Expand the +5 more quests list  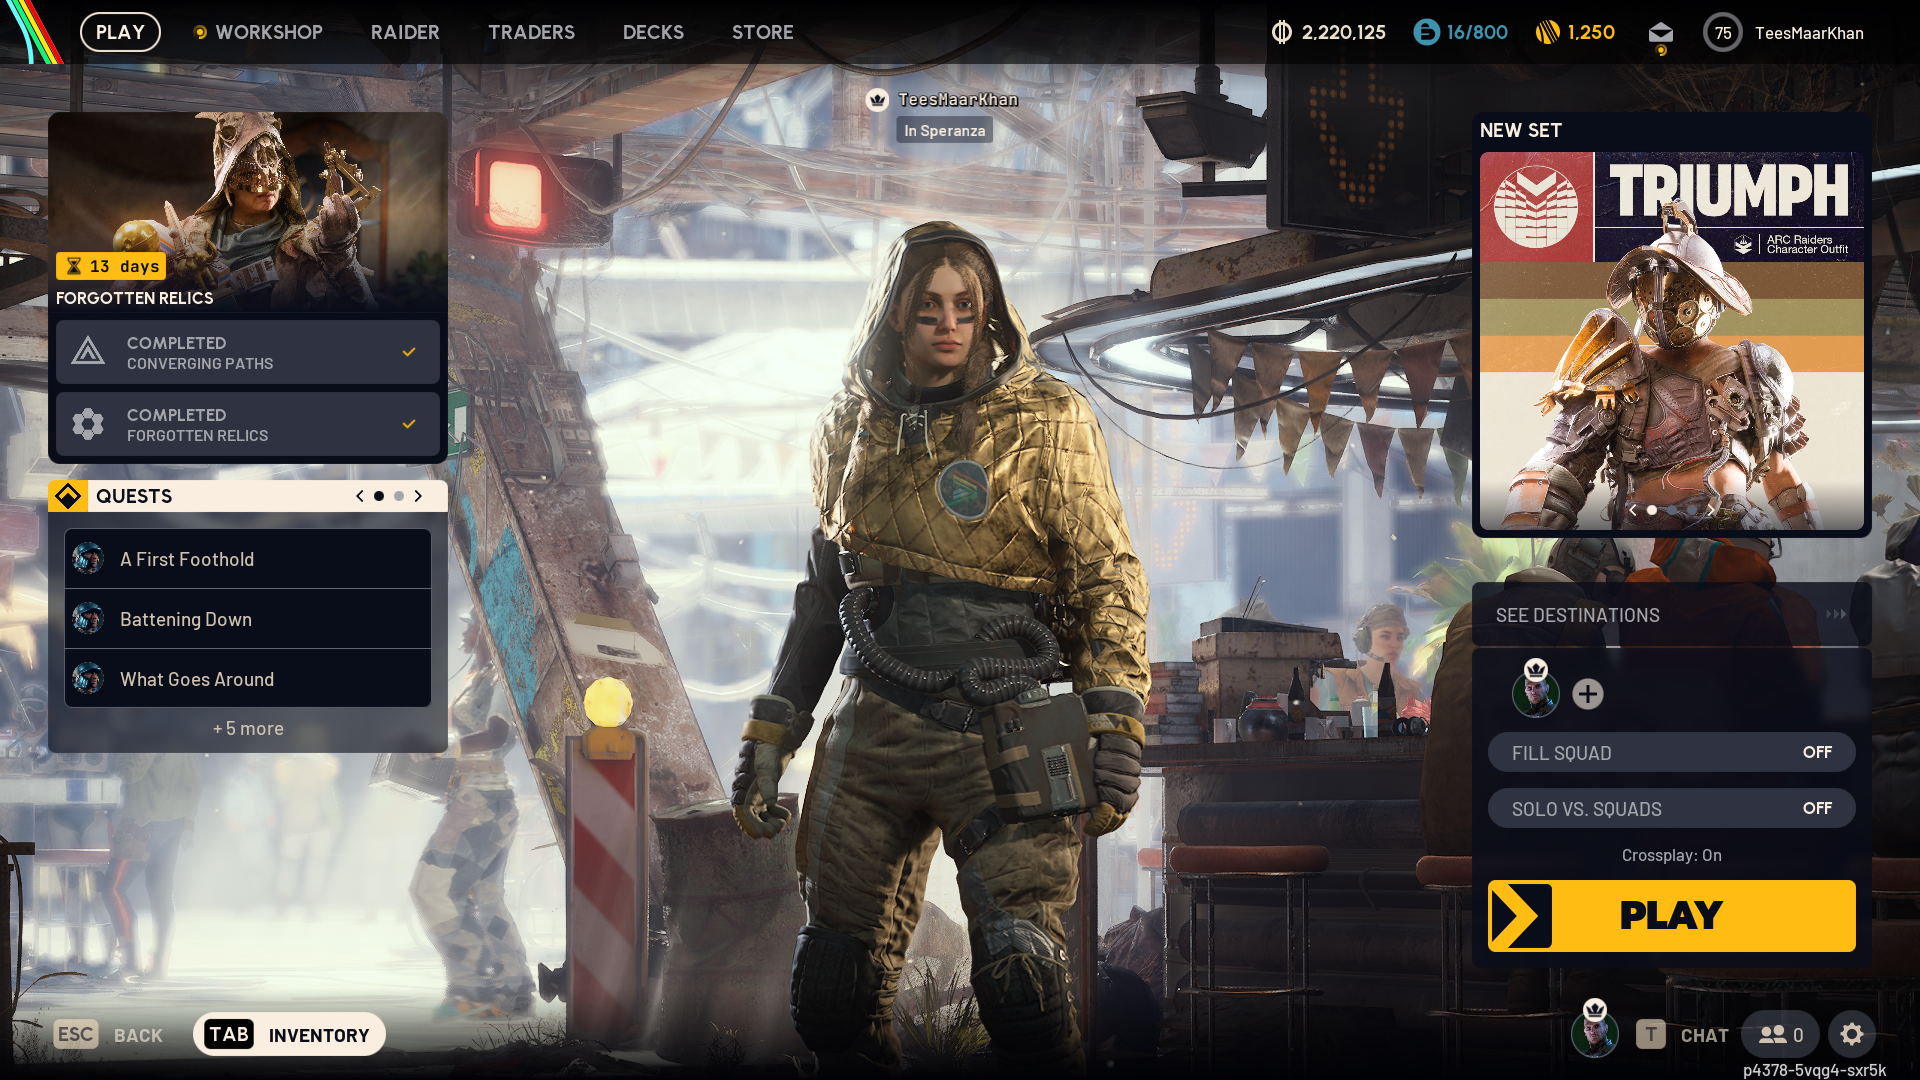pos(248,729)
